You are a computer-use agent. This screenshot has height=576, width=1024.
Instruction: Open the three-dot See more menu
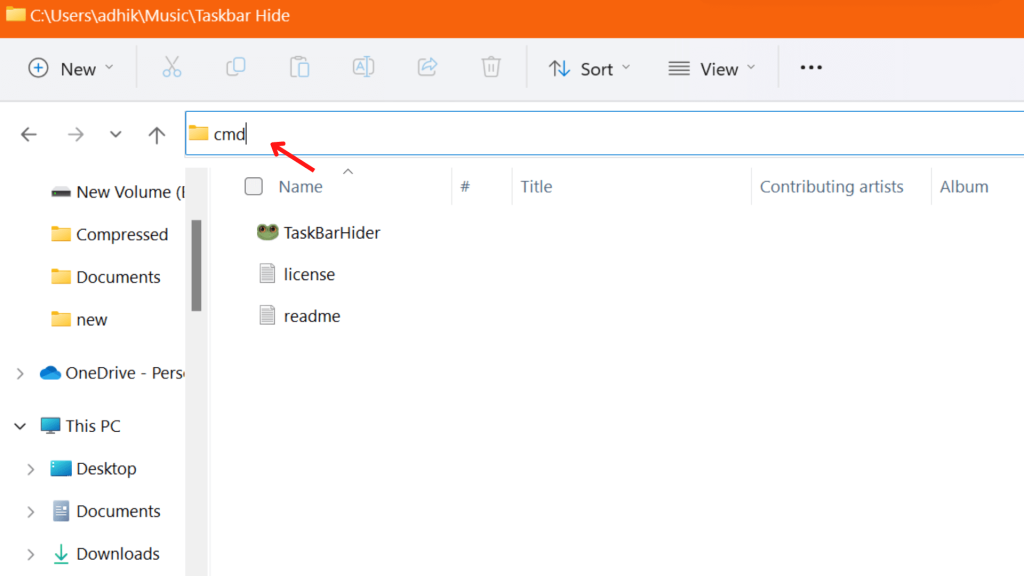pos(811,68)
